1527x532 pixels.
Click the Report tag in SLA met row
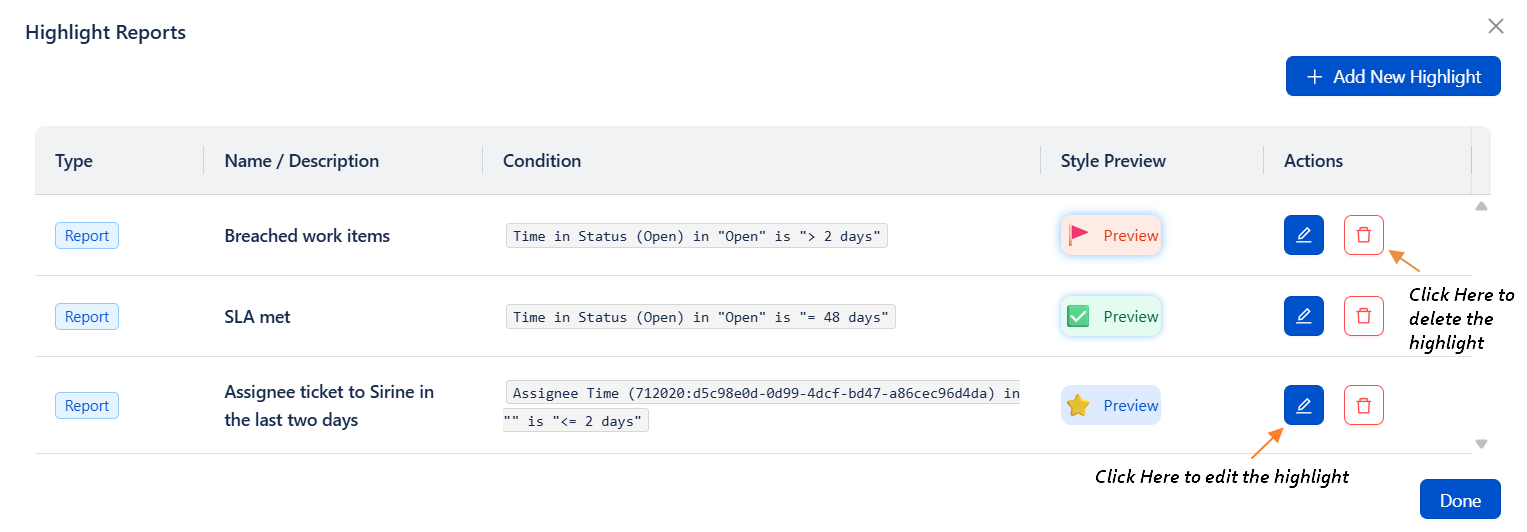(87, 317)
